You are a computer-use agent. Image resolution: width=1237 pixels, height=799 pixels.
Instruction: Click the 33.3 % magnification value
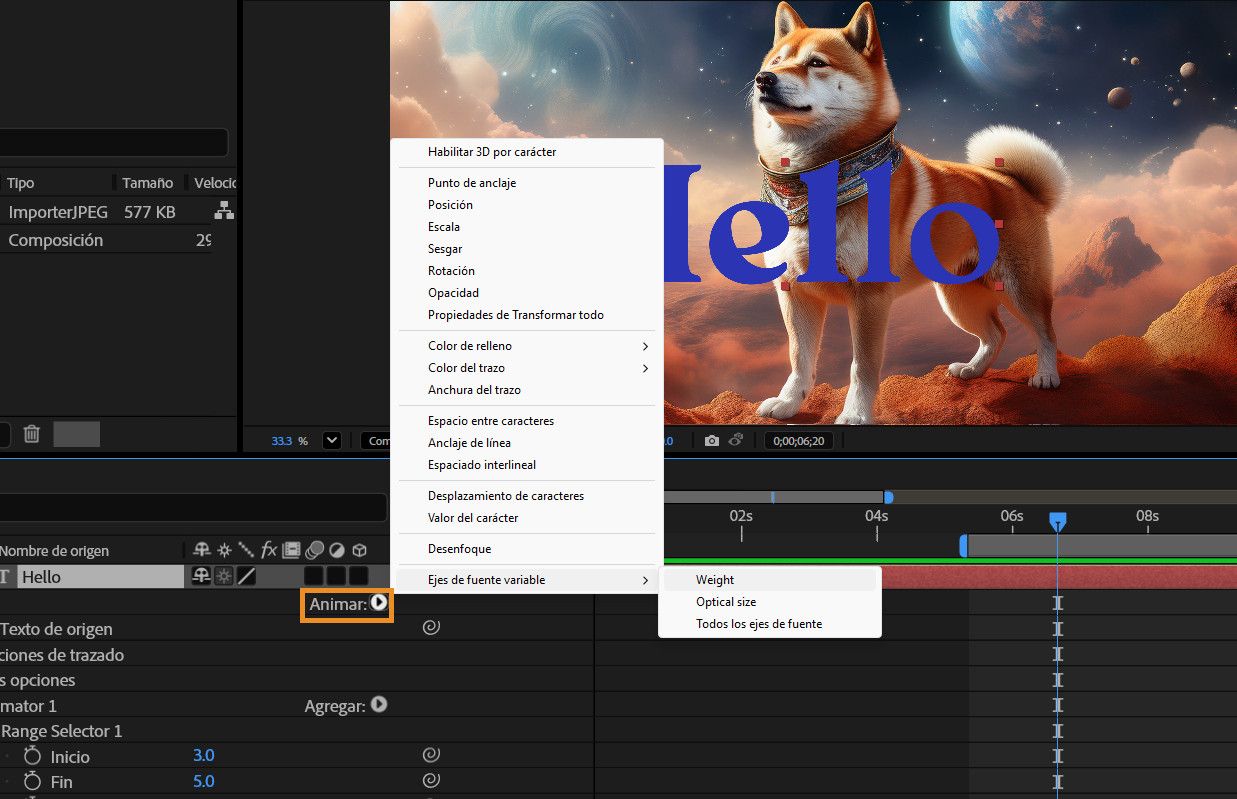coord(290,440)
